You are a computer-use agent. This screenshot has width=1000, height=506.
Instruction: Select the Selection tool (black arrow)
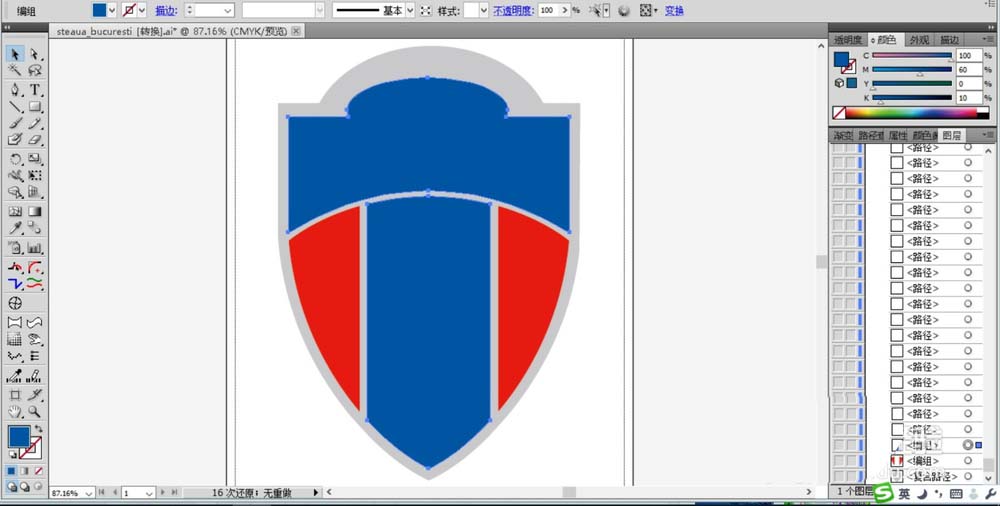(15, 54)
